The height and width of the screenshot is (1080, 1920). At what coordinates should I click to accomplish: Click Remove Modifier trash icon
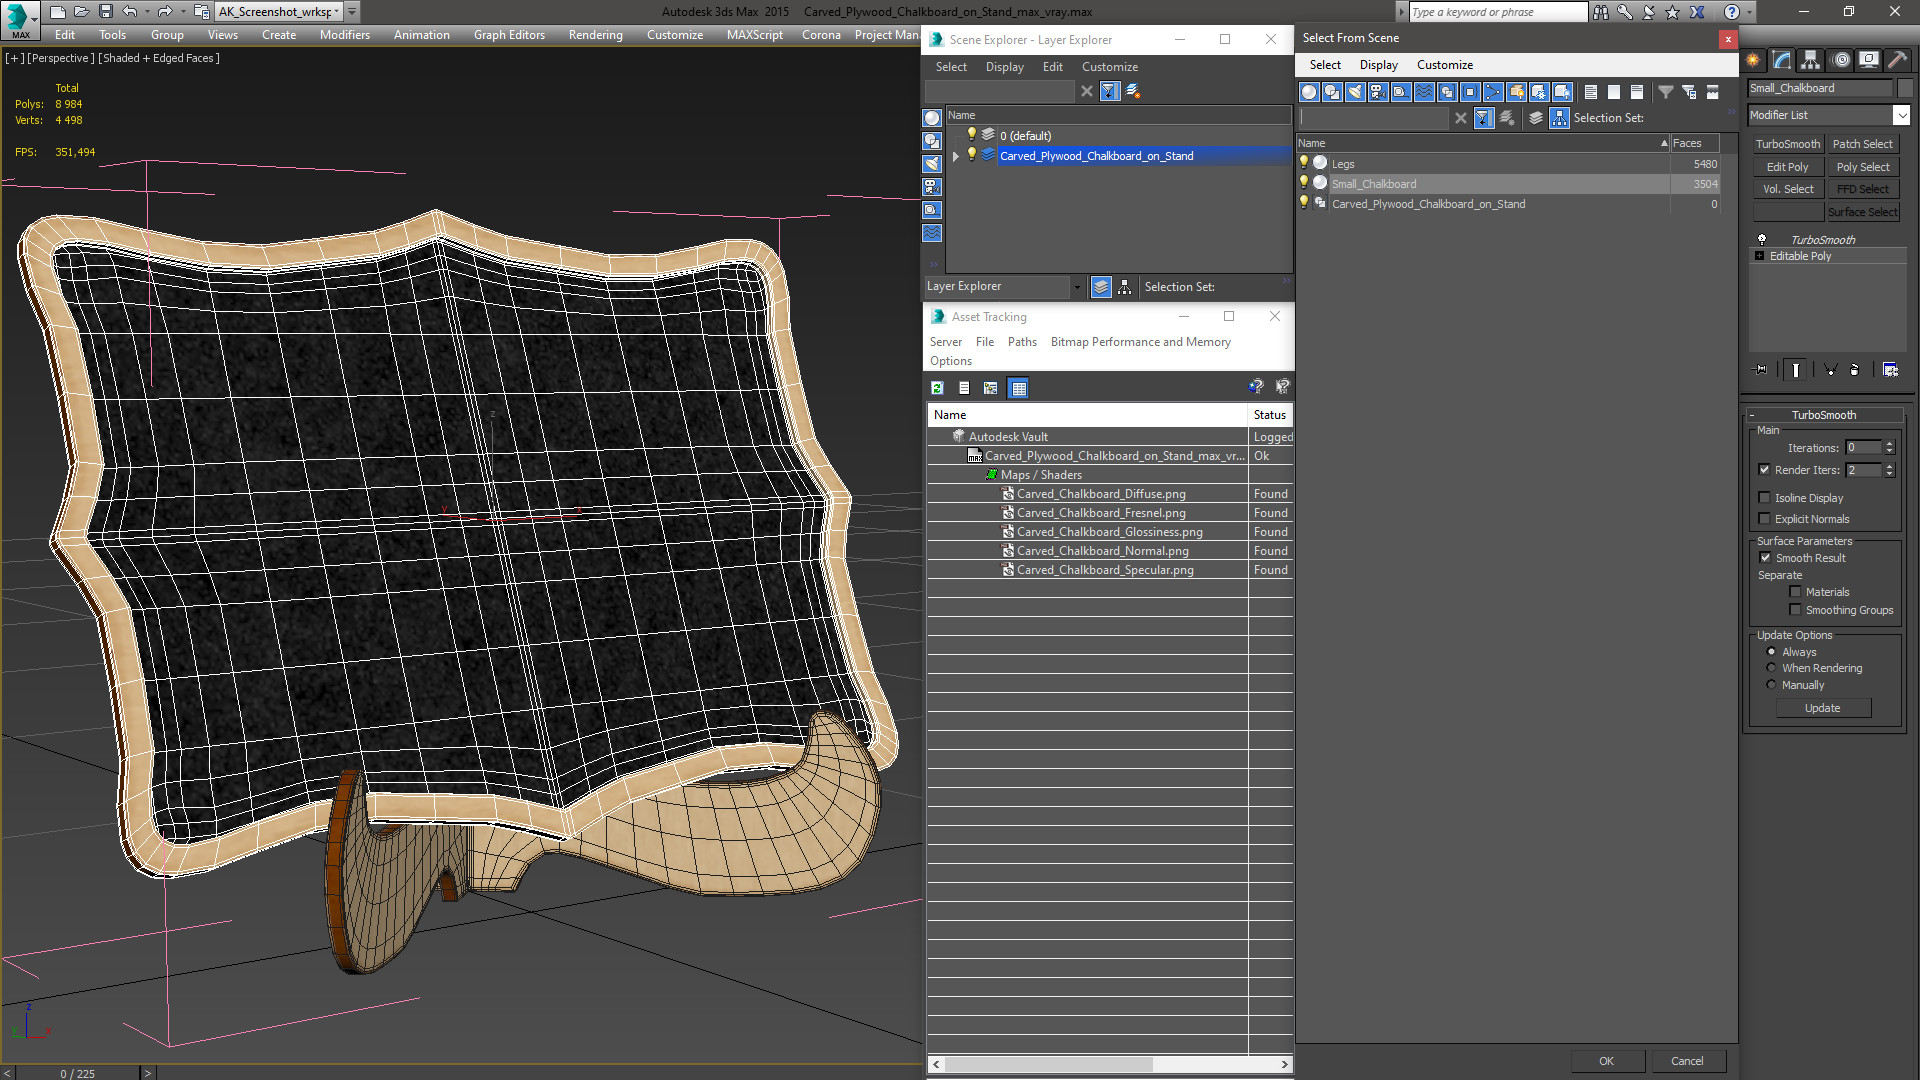1855,370
